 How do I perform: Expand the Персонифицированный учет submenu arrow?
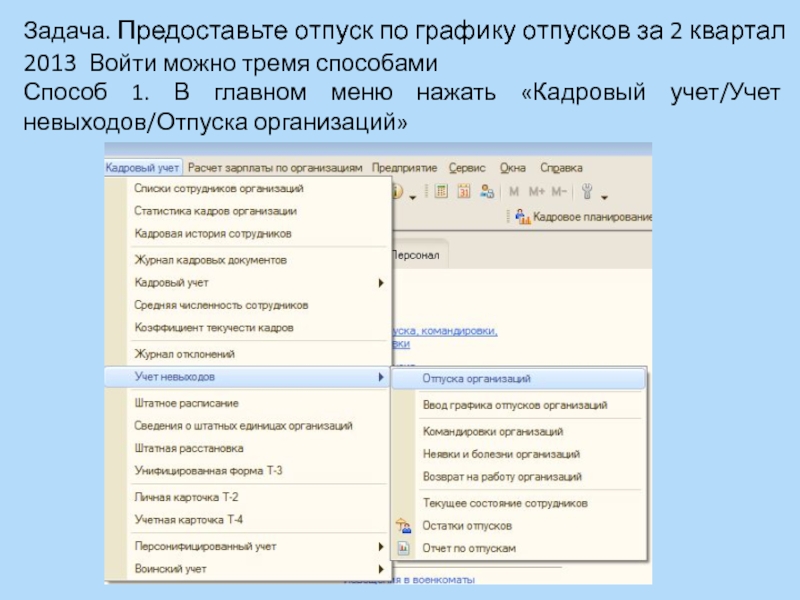click(x=381, y=546)
